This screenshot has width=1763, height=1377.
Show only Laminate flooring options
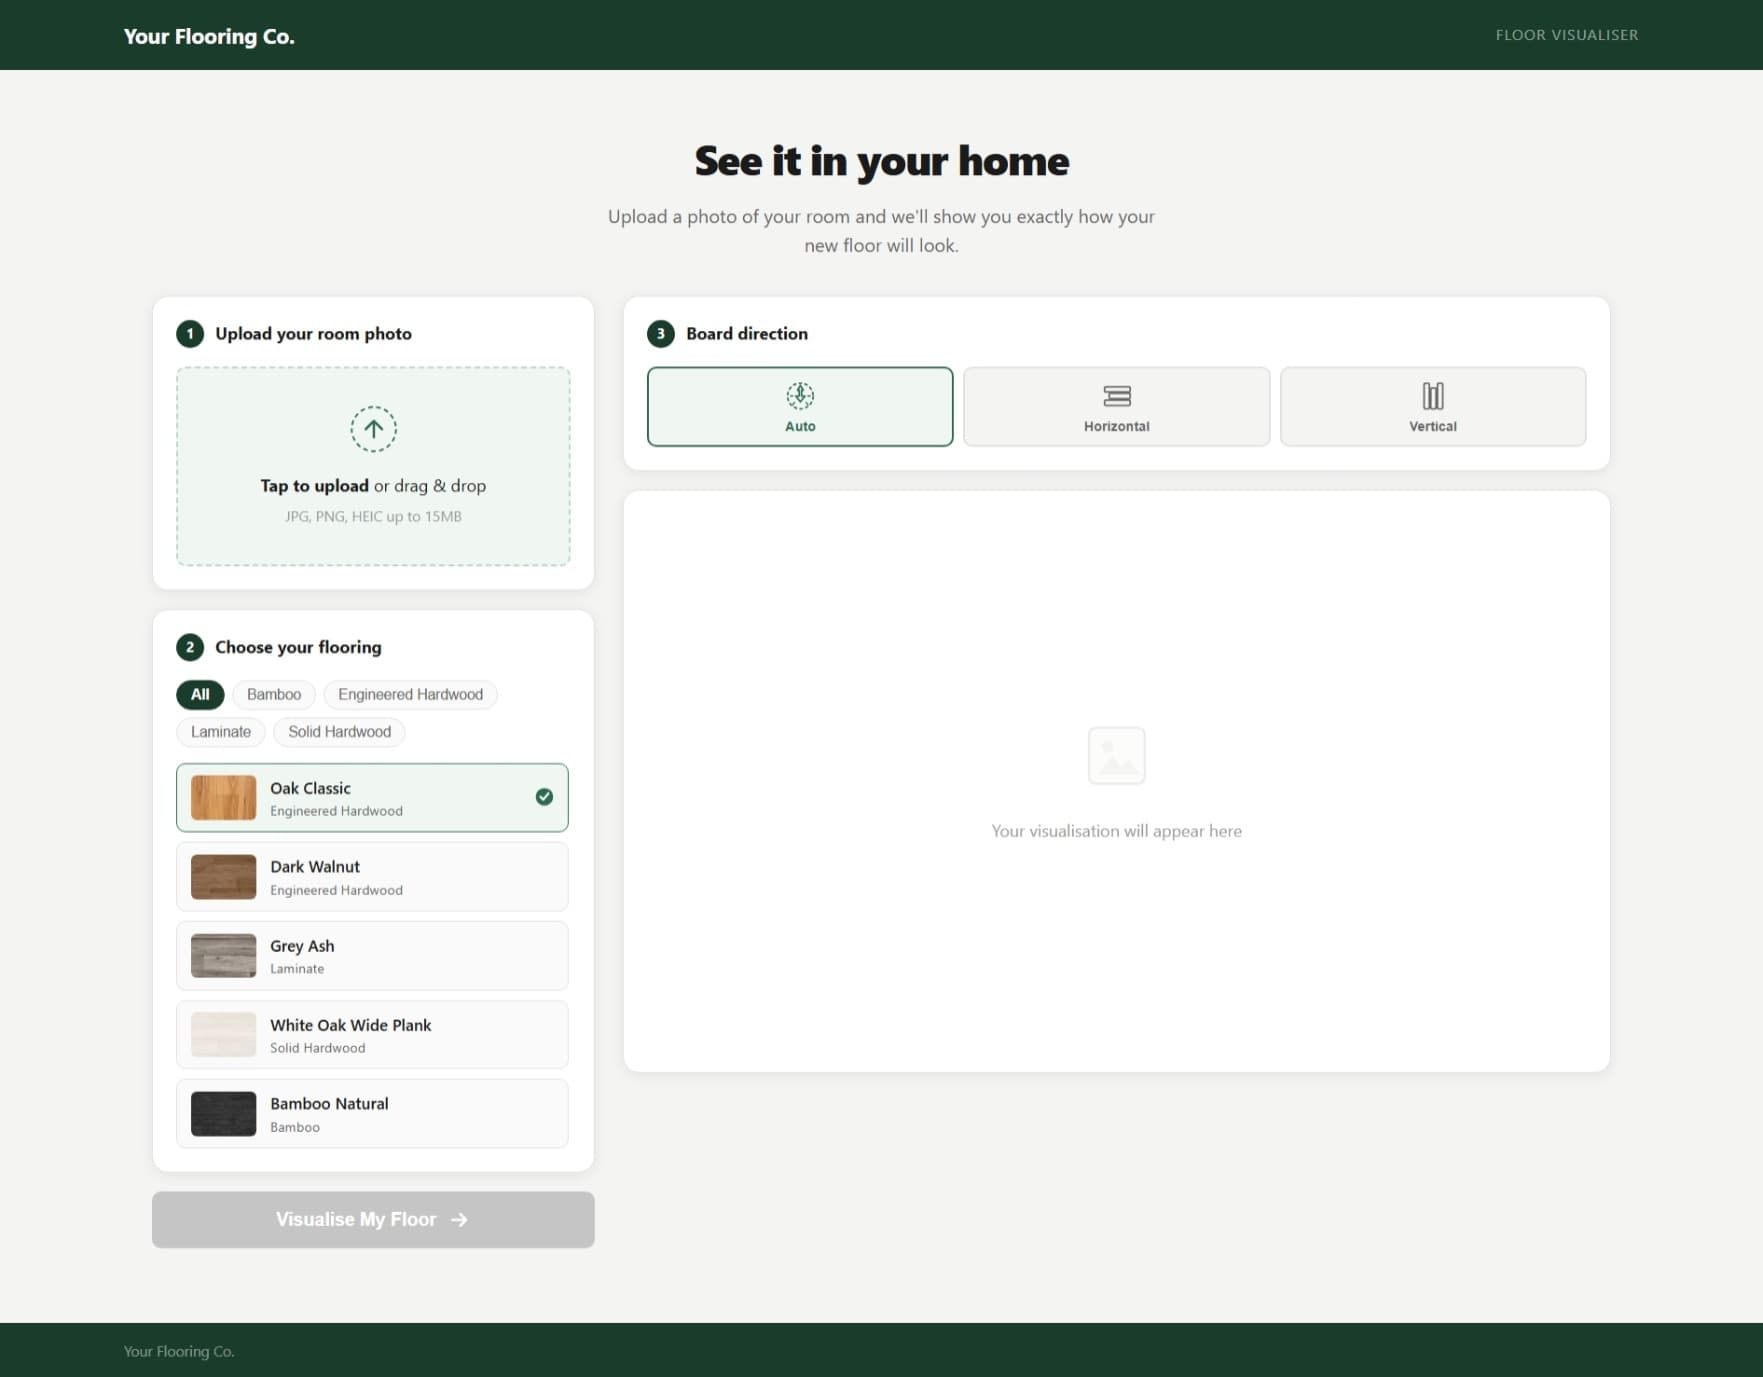tap(220, 731)
